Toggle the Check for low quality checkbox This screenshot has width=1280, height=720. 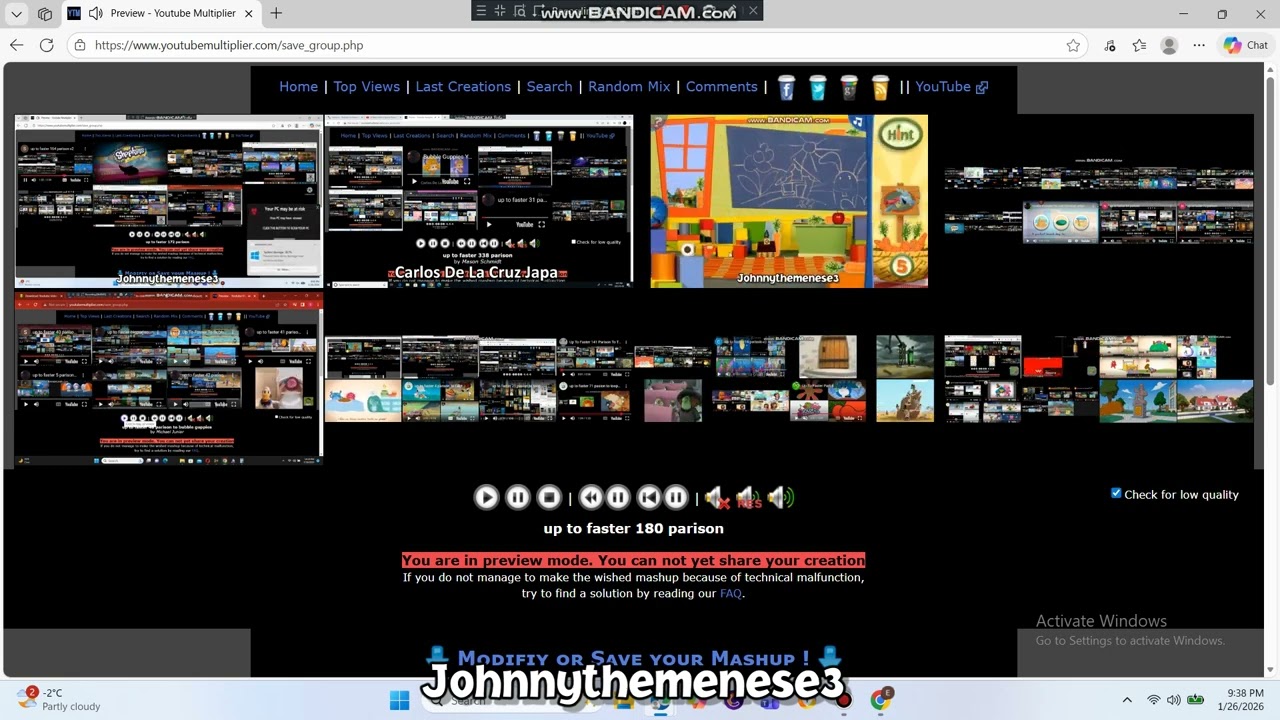pyautogui.click(x=1116, y=493)
